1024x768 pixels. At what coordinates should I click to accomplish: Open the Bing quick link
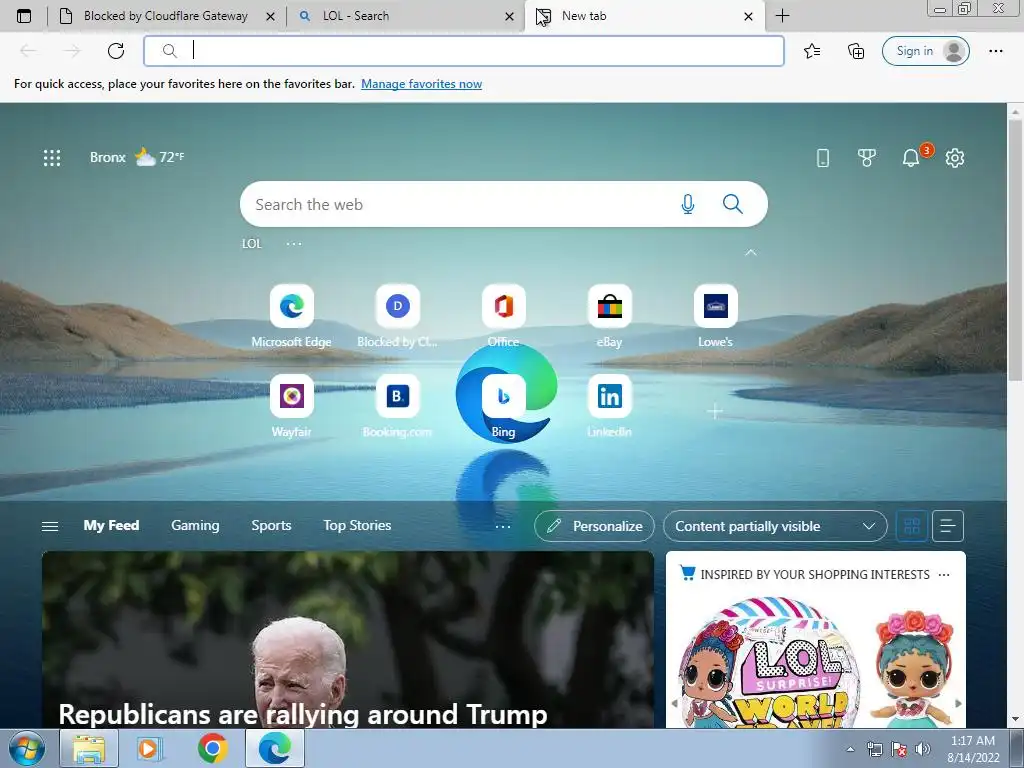pyautogui.click(x=504, y=406)
